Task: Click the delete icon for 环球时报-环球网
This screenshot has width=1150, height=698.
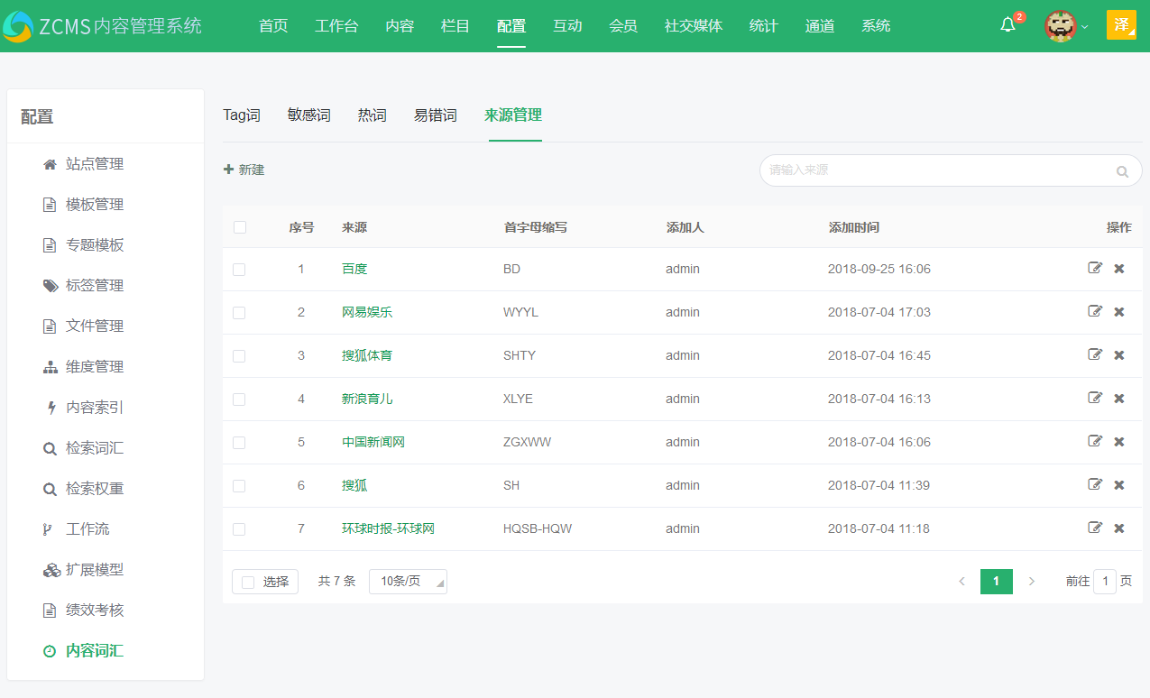Action: pos(1118,527)
